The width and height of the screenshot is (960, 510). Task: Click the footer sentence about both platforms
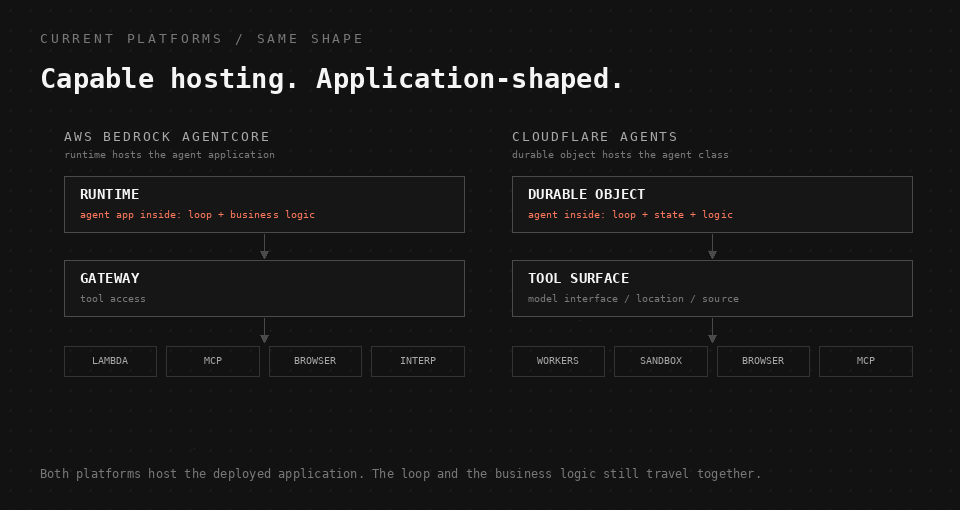click(401, 474)
